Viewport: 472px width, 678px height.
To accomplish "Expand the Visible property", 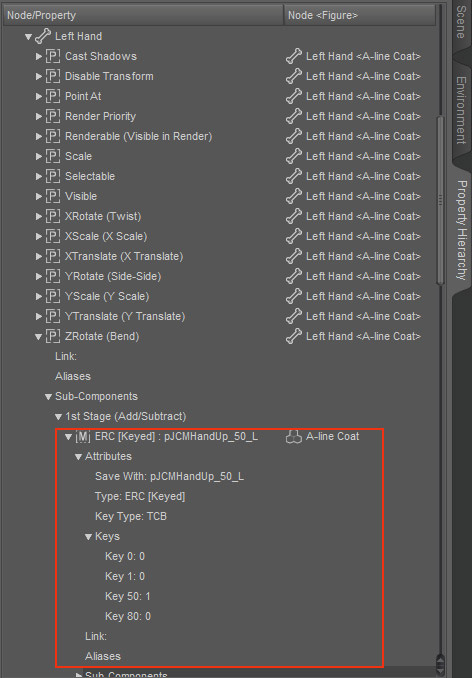I will (x=39, y=196).
